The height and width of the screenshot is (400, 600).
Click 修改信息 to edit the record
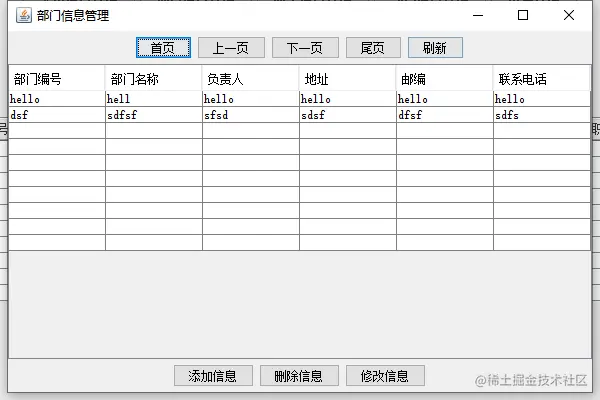(385, 376)
